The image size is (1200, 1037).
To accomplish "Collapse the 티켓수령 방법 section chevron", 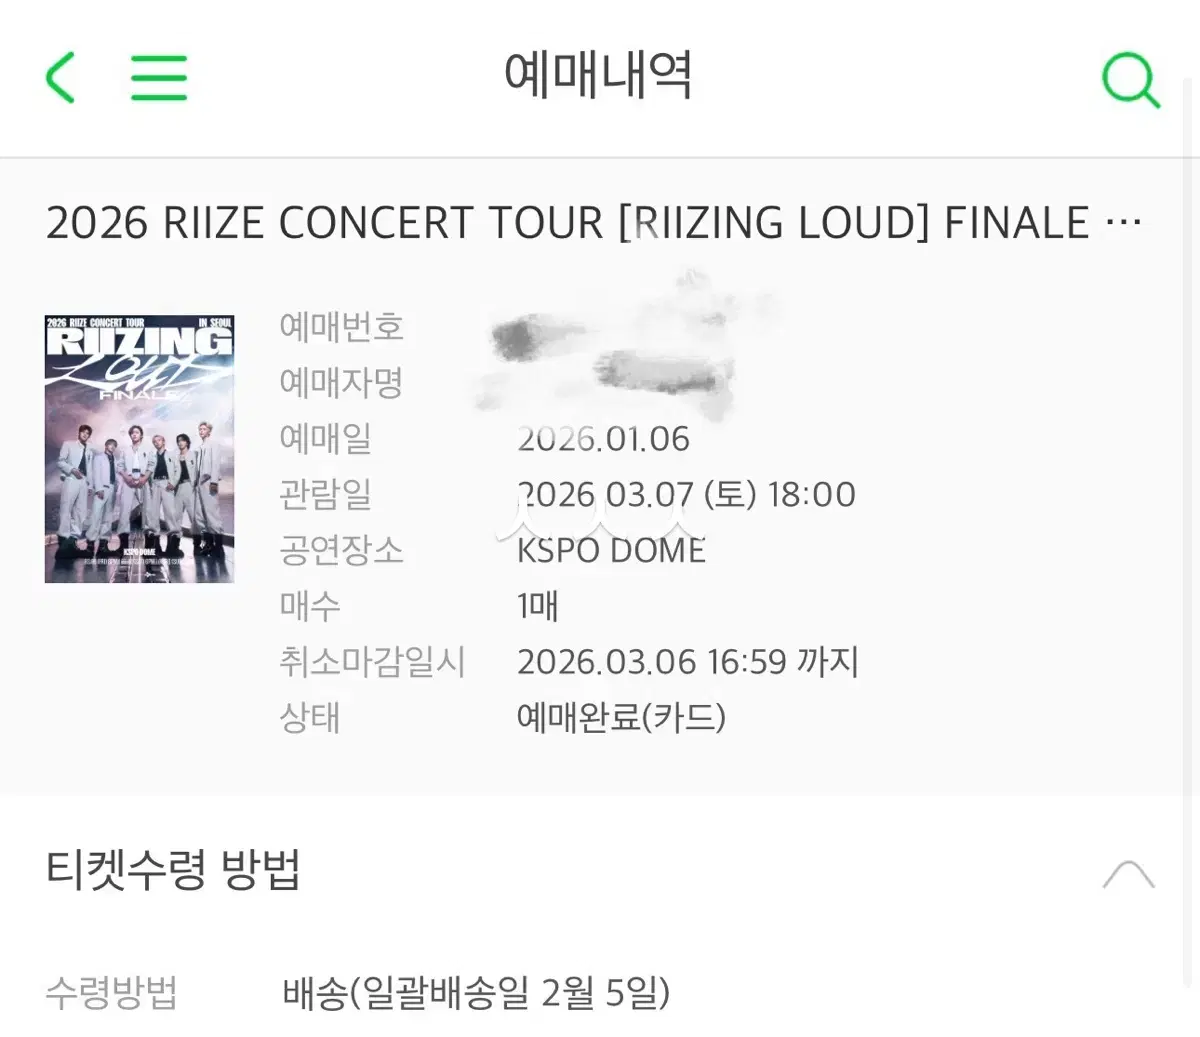I will (x=1128, y=874).
